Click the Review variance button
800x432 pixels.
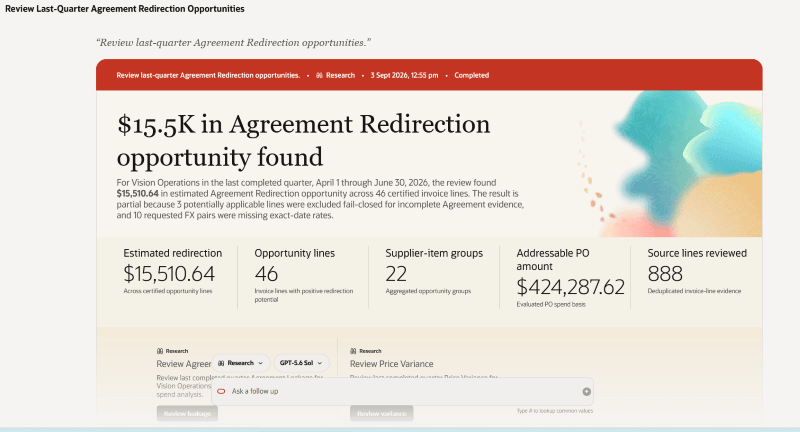click(x=382, y=413)
